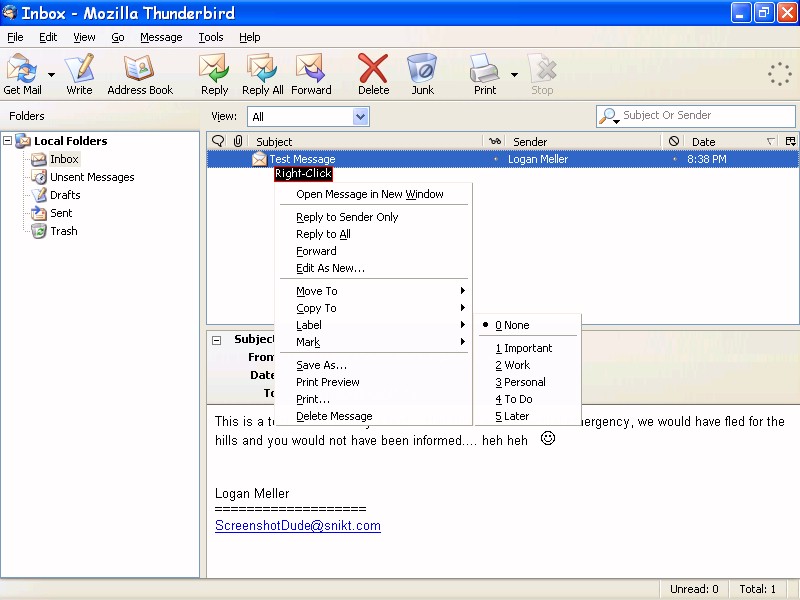Sort by junk status column icon
This screenshot has height=600, width=800.
coord(673,141)
